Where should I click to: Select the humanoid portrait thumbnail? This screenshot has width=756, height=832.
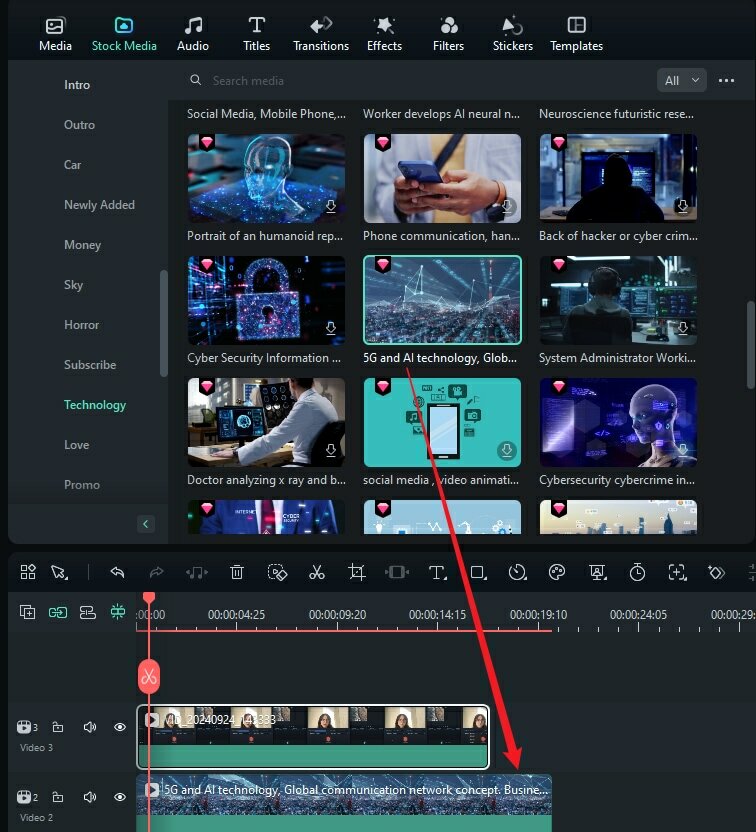[x=266, y=178]
